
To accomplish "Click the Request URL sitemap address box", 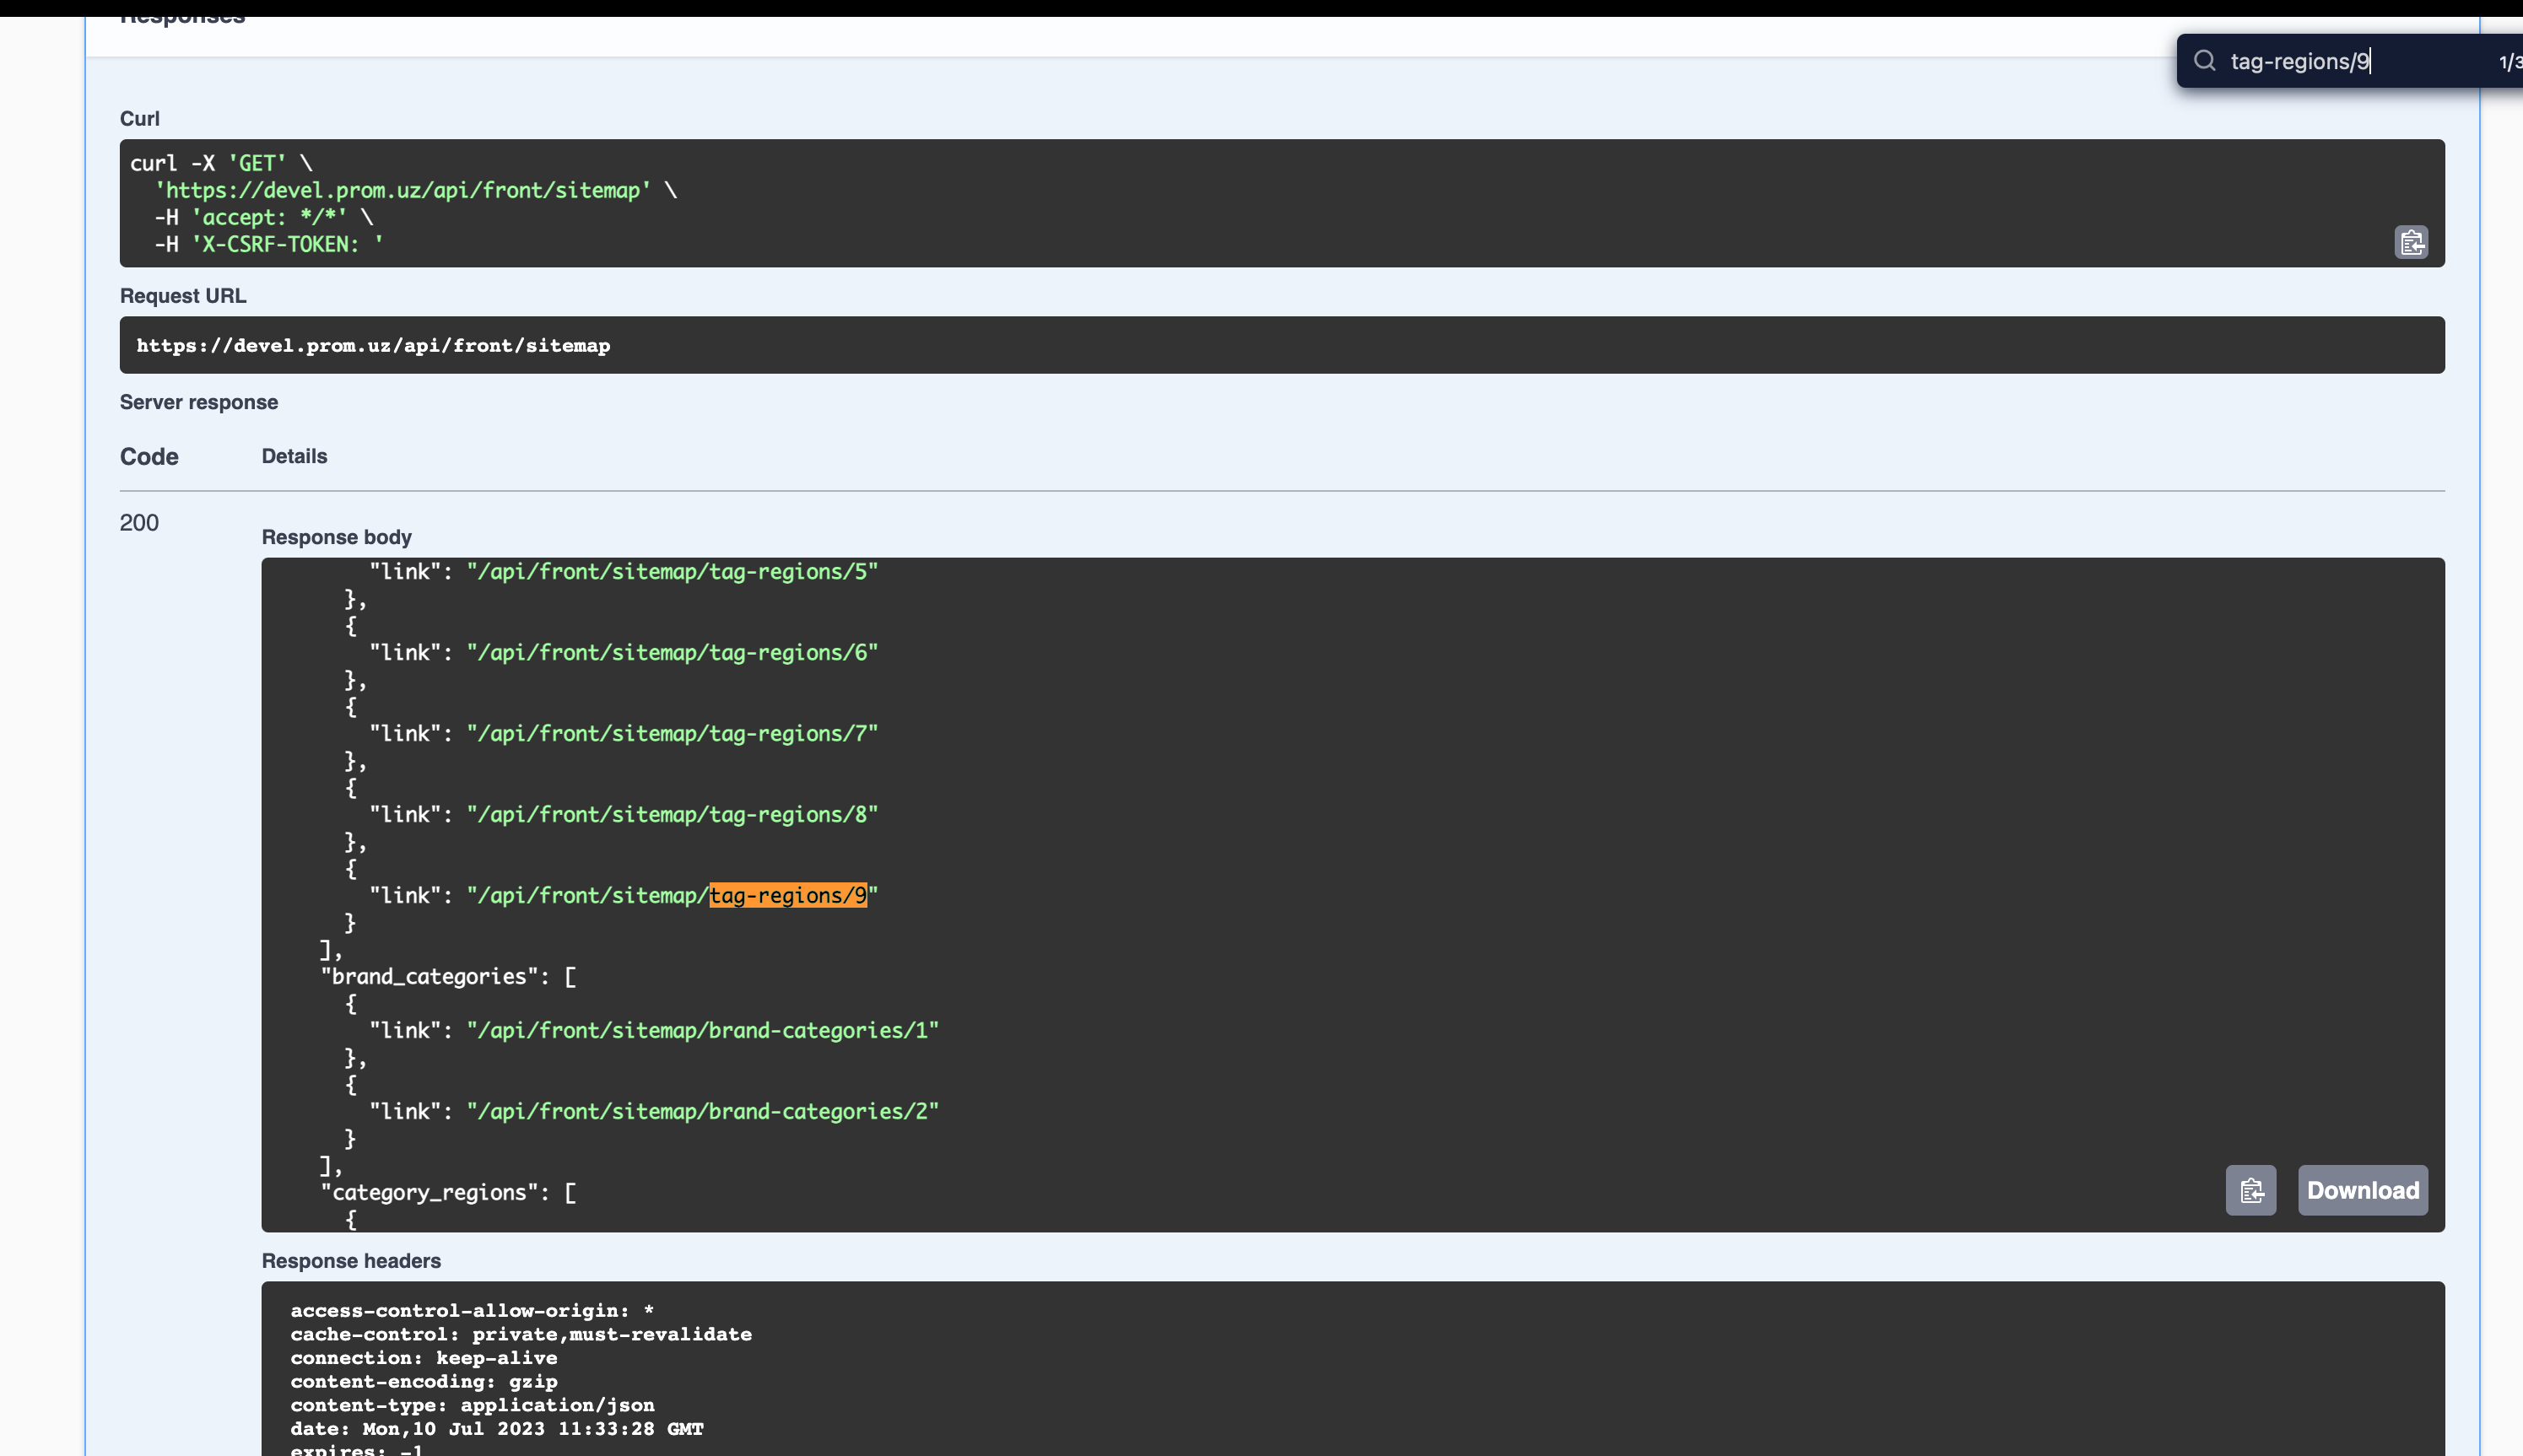I will point(373,345).
